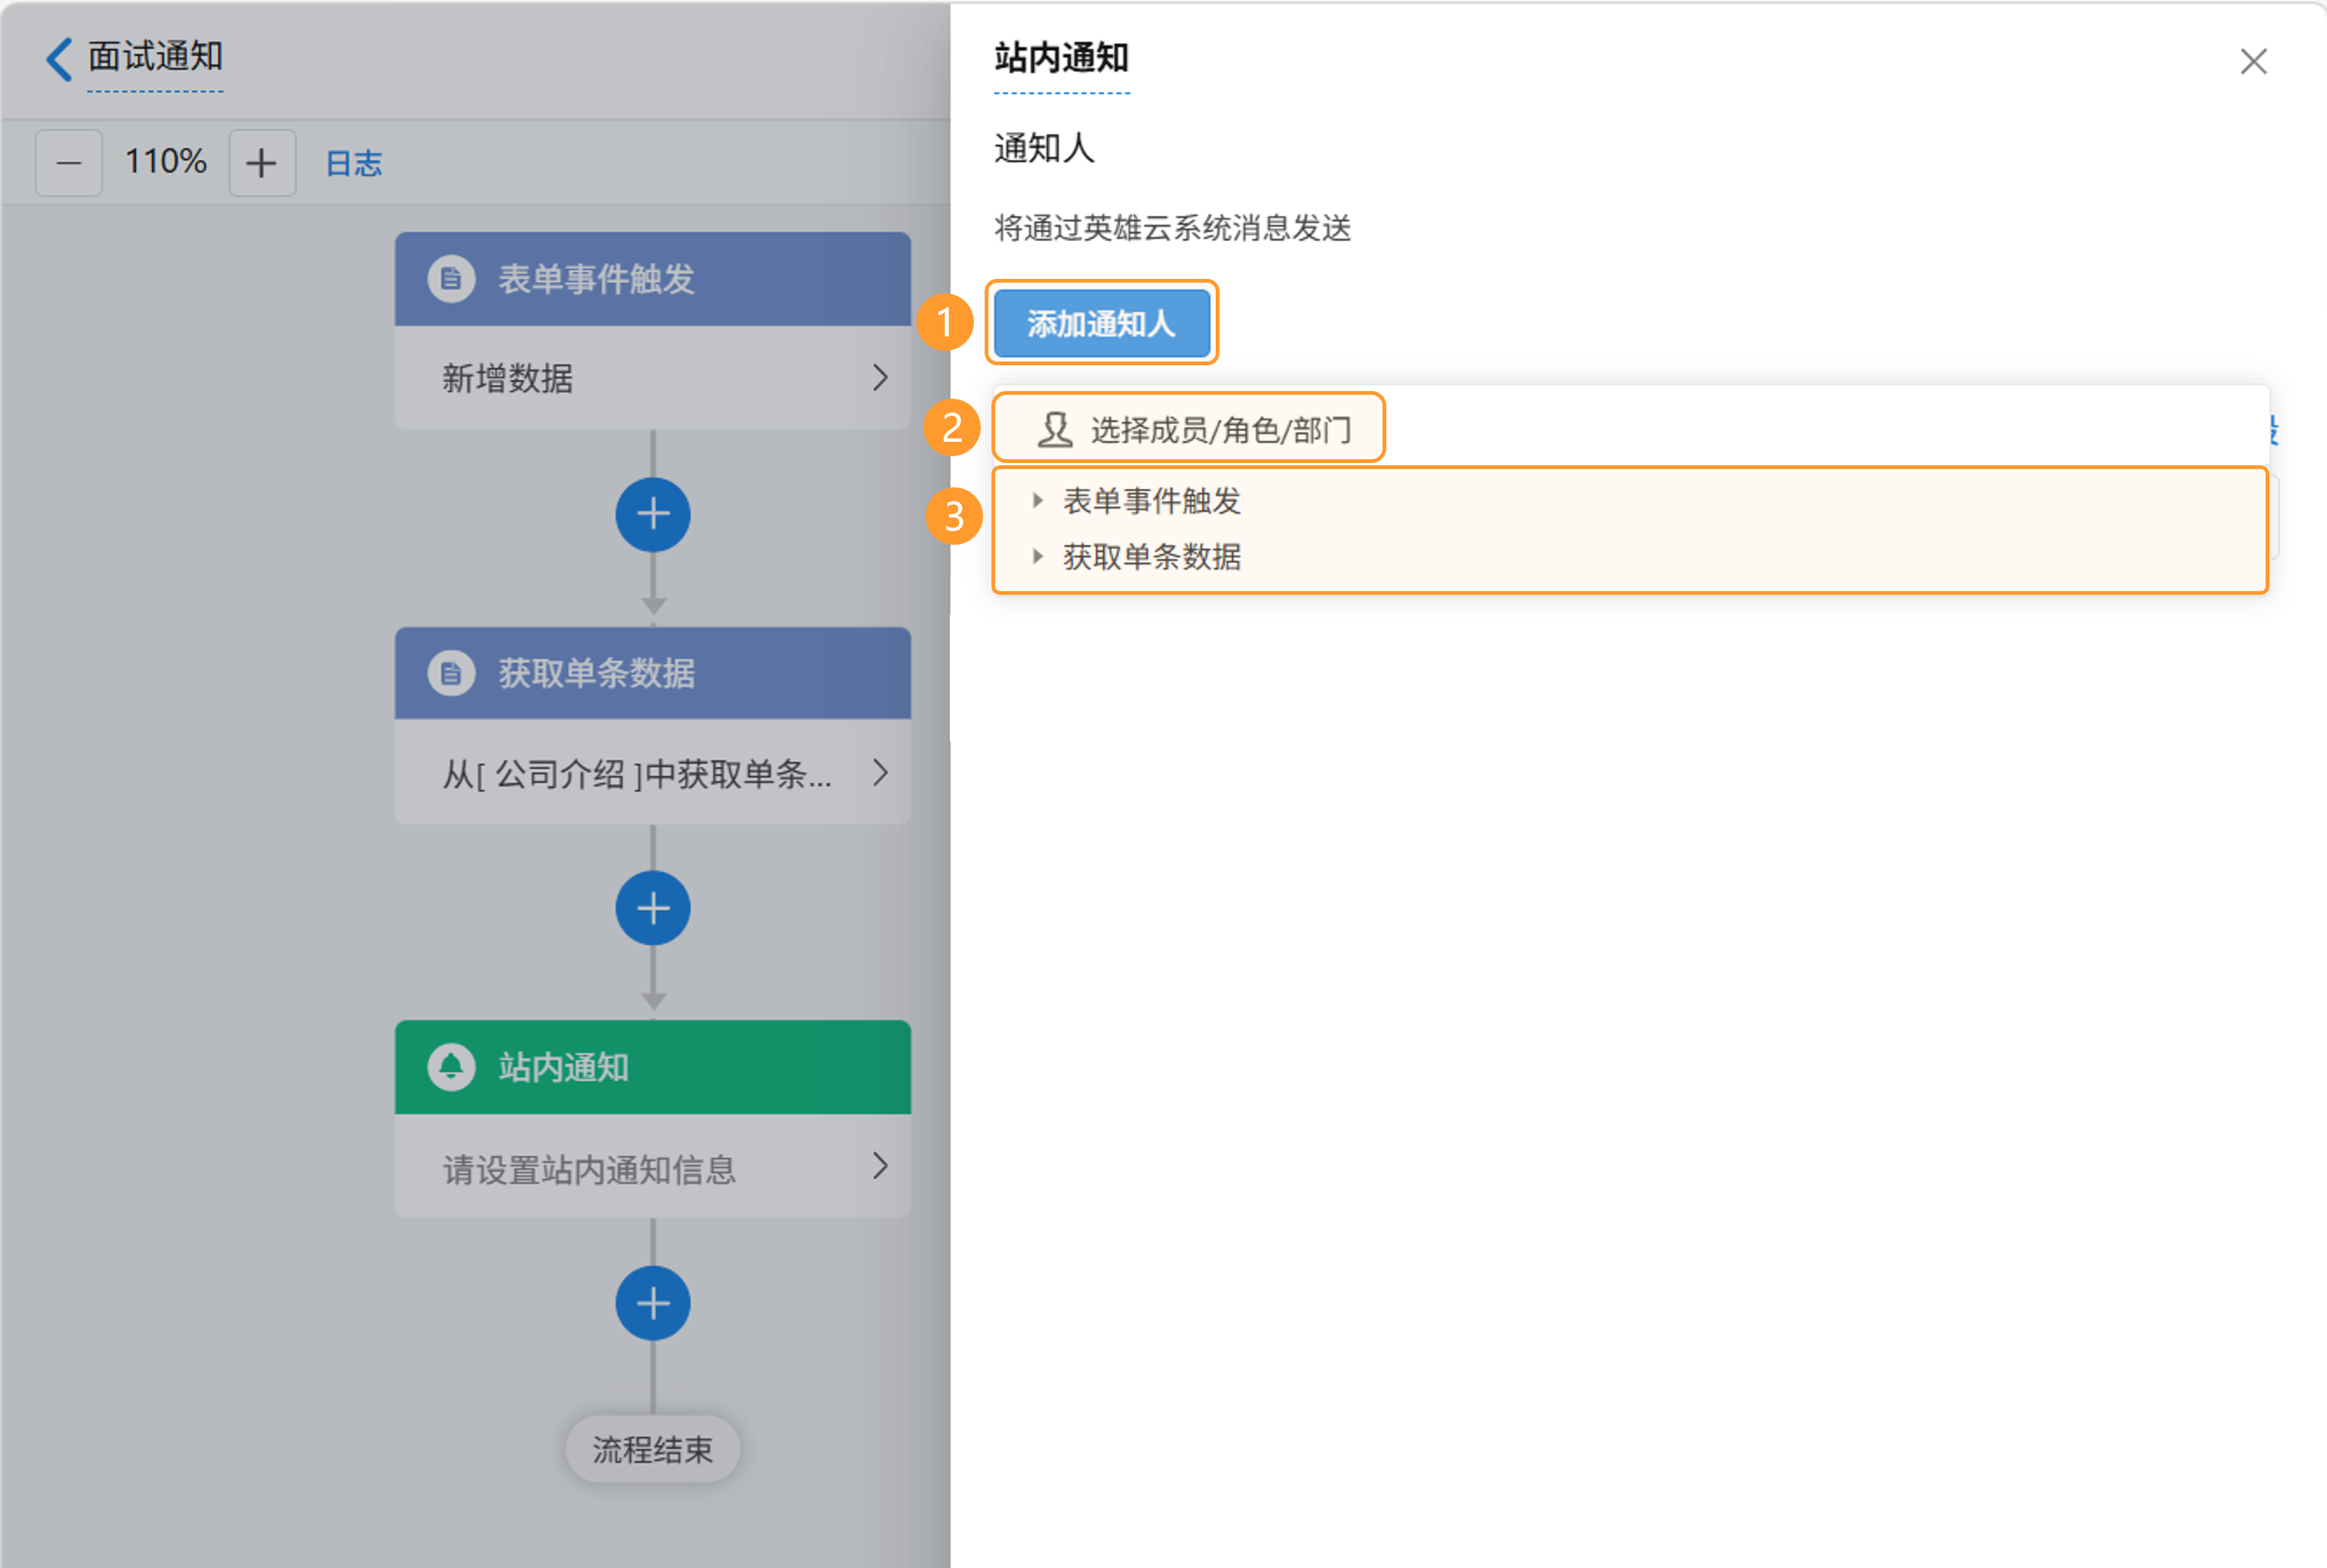
Task: Click the document icon on 获取单条数据 node
Action: pyautogui.click(x=451, y=673)
